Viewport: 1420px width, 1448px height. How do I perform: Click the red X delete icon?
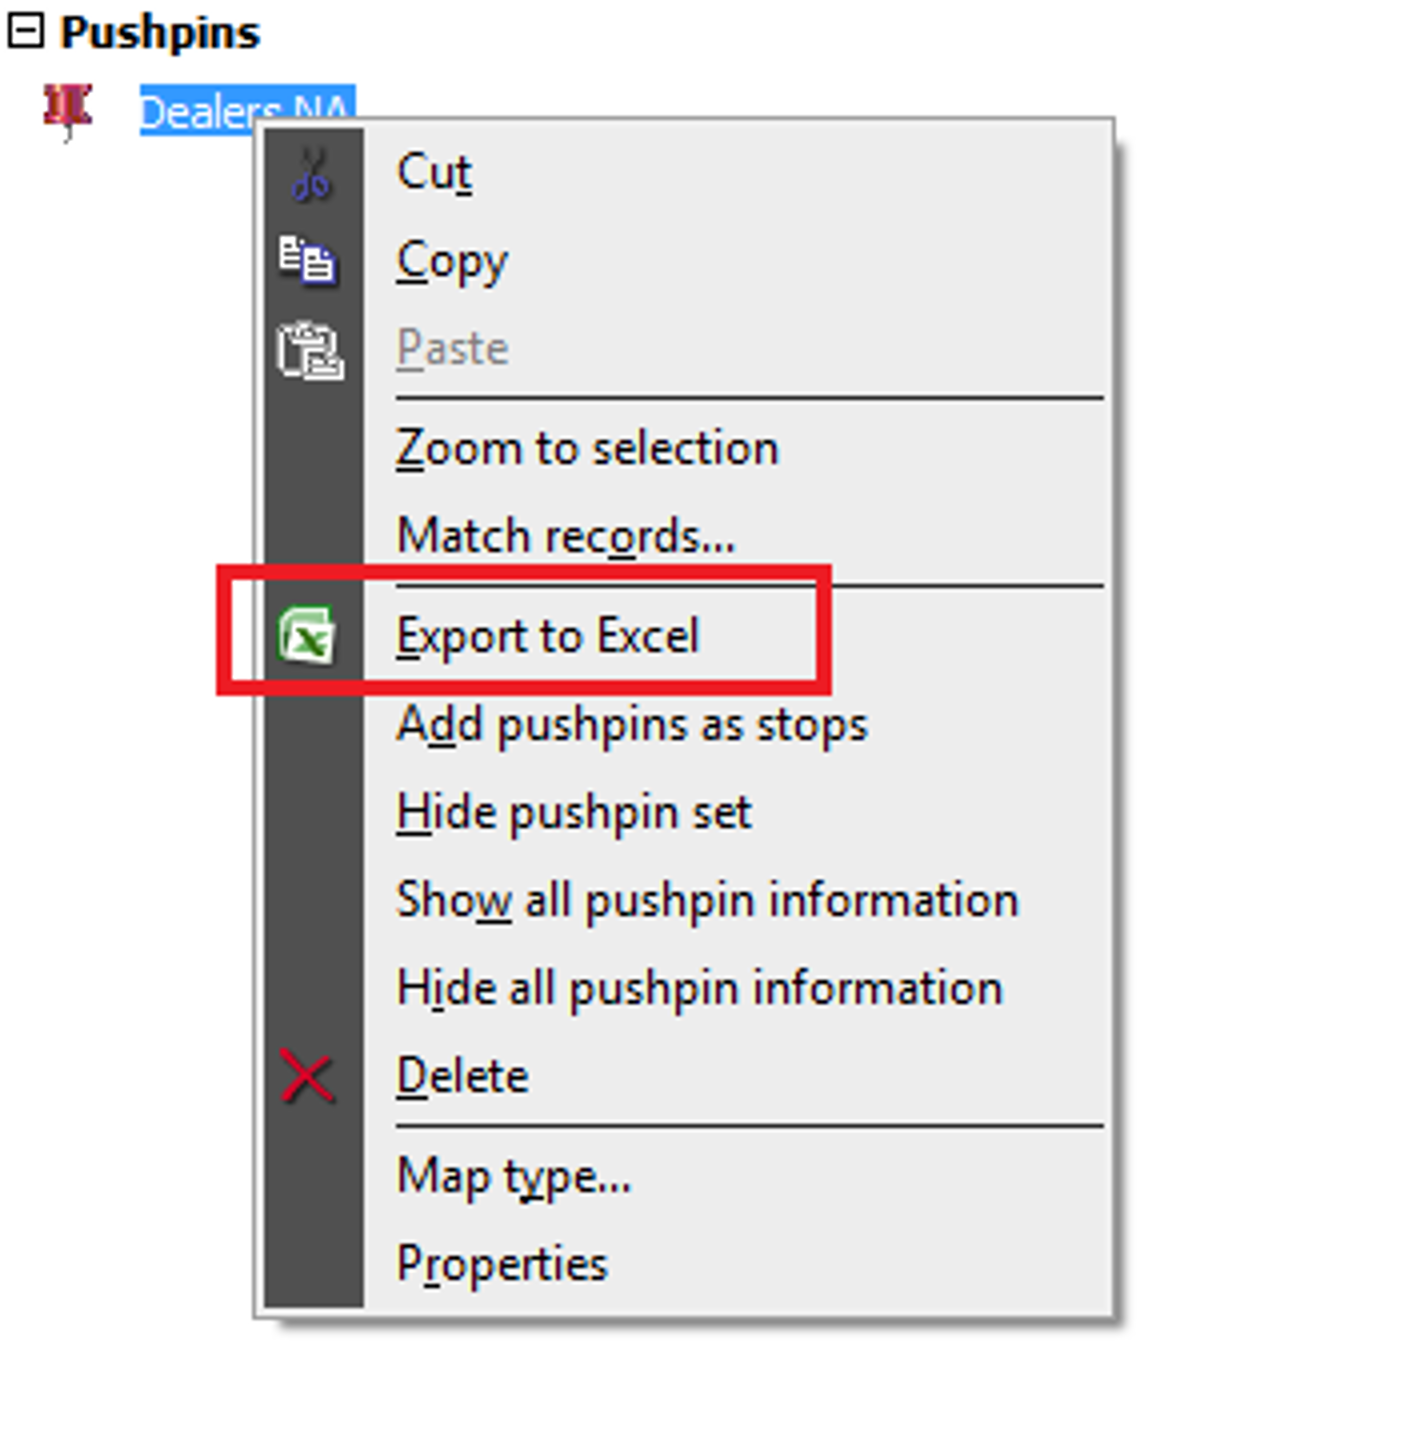(307, 1077)
